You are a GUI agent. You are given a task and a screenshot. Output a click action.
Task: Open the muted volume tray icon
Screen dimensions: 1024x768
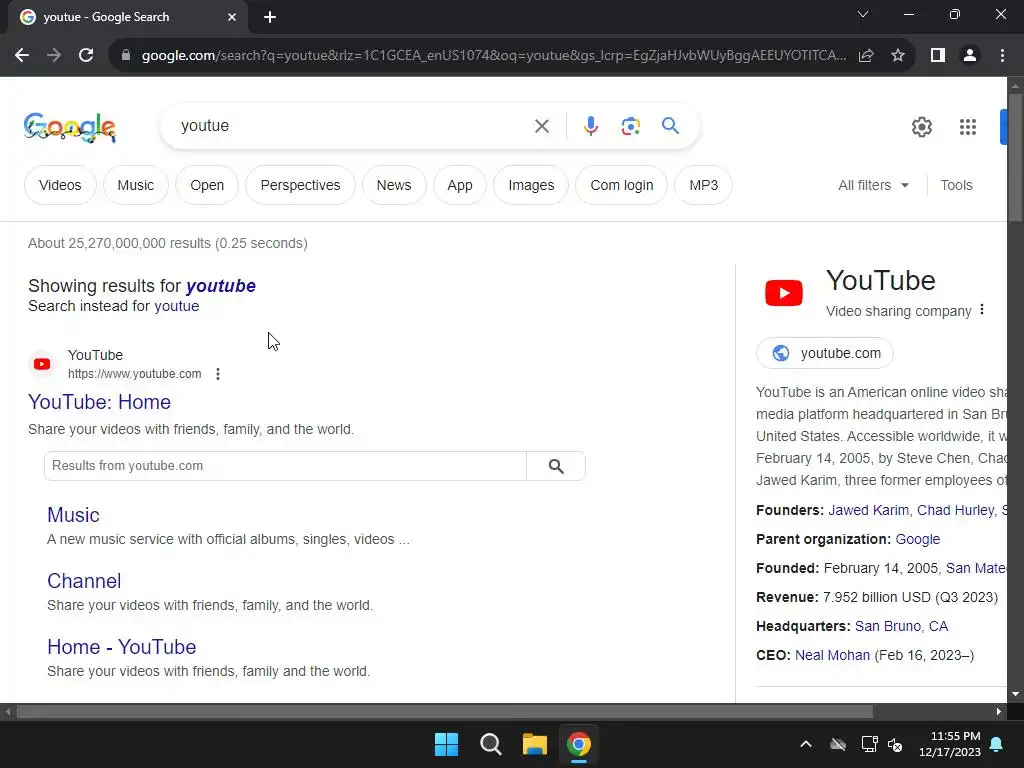pos(895,744)
